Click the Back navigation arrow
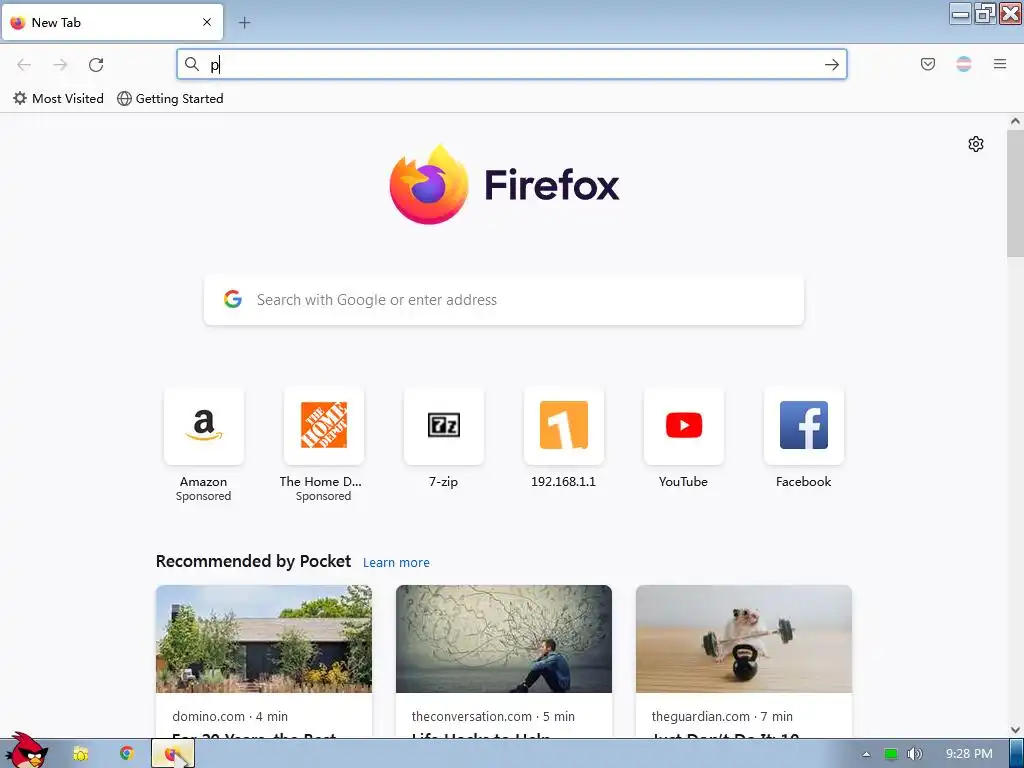Viewport: 1024px width, 768px height. (24, 65)
